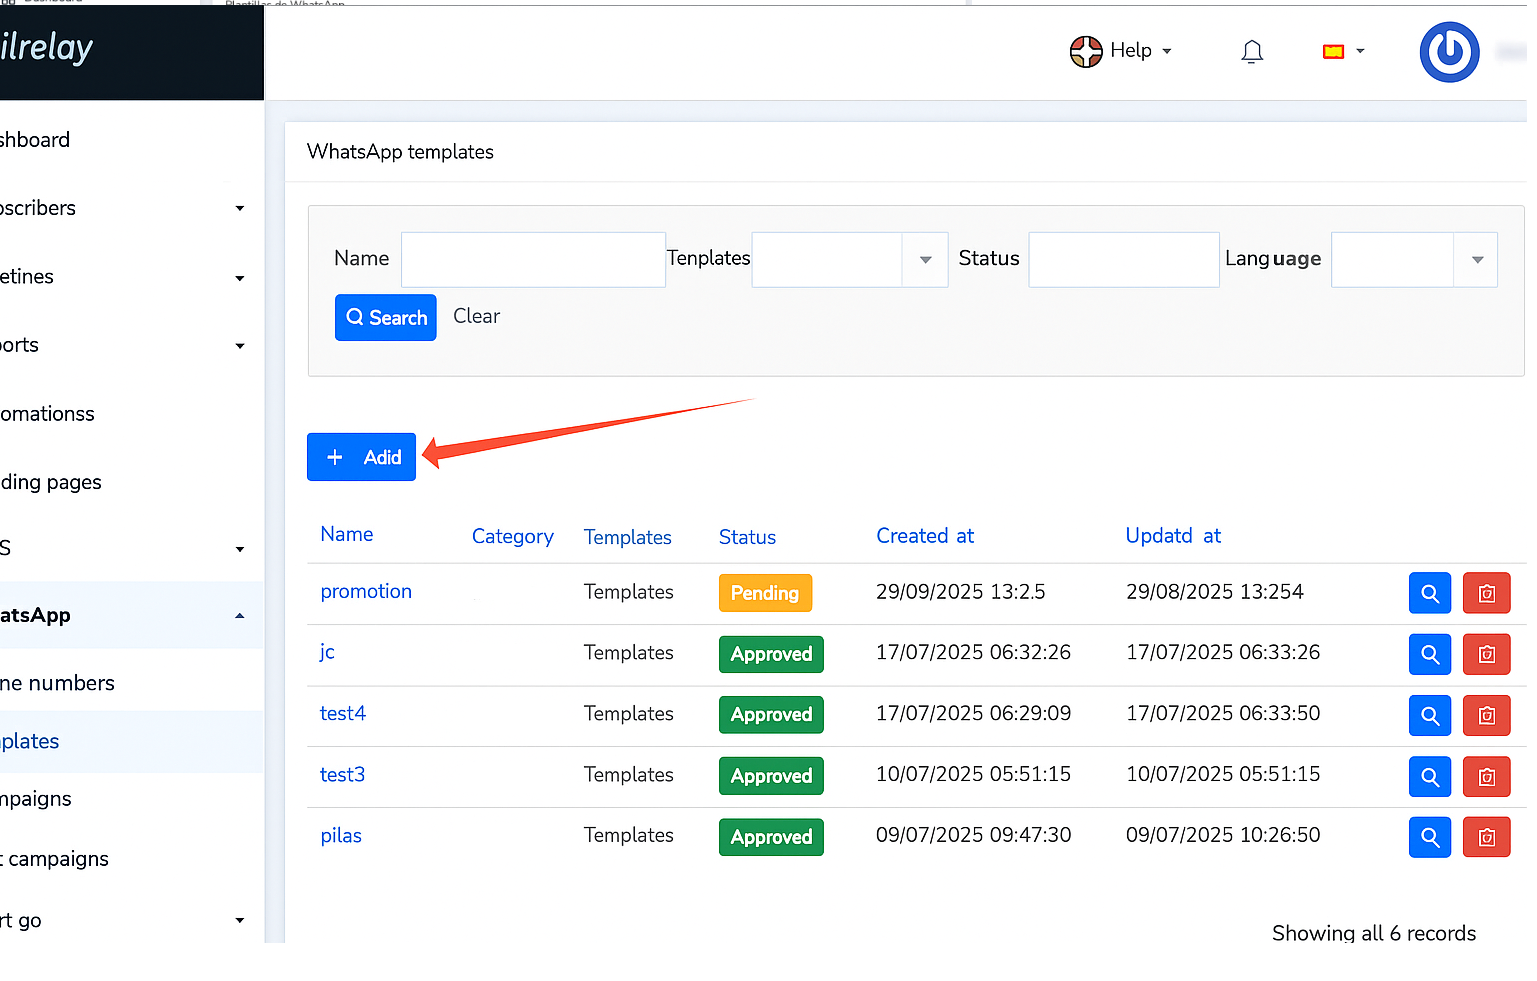Screen dimensions: 1537x981
Task: Click the 'Showing all 6 records' text
Action: pos(1373,933)
